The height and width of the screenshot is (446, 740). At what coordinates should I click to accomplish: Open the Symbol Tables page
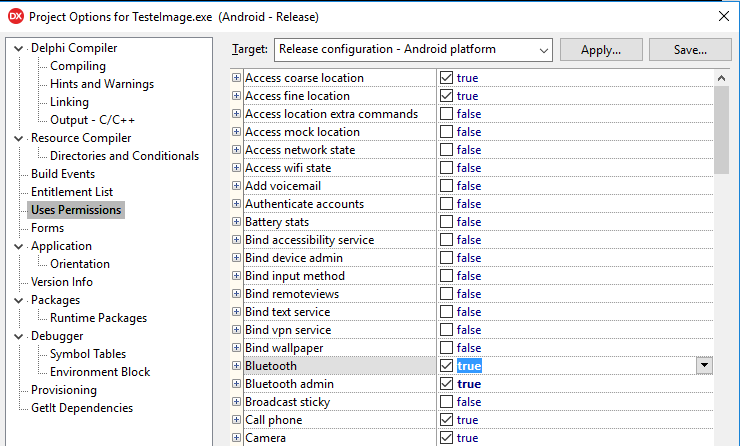point(88,354)
